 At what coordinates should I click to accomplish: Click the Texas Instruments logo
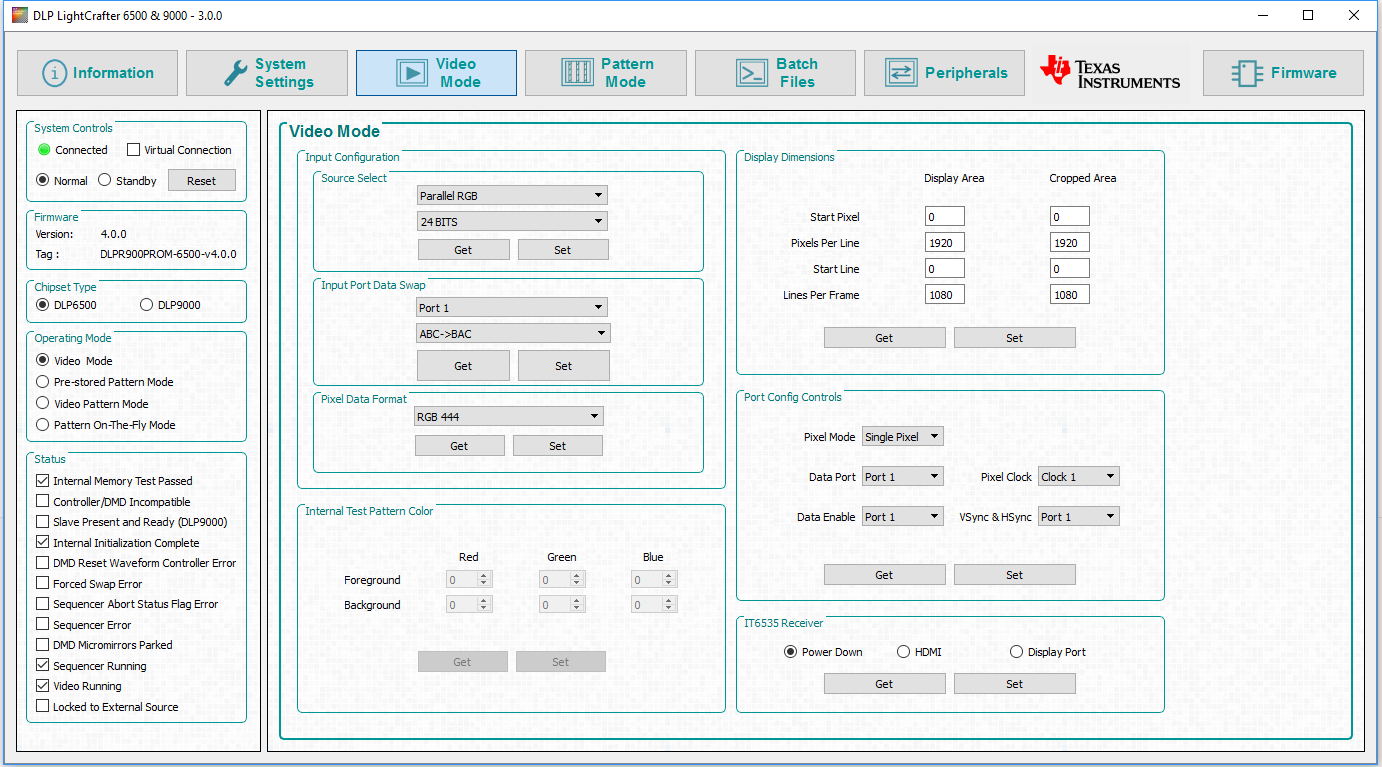point(1110,73)
